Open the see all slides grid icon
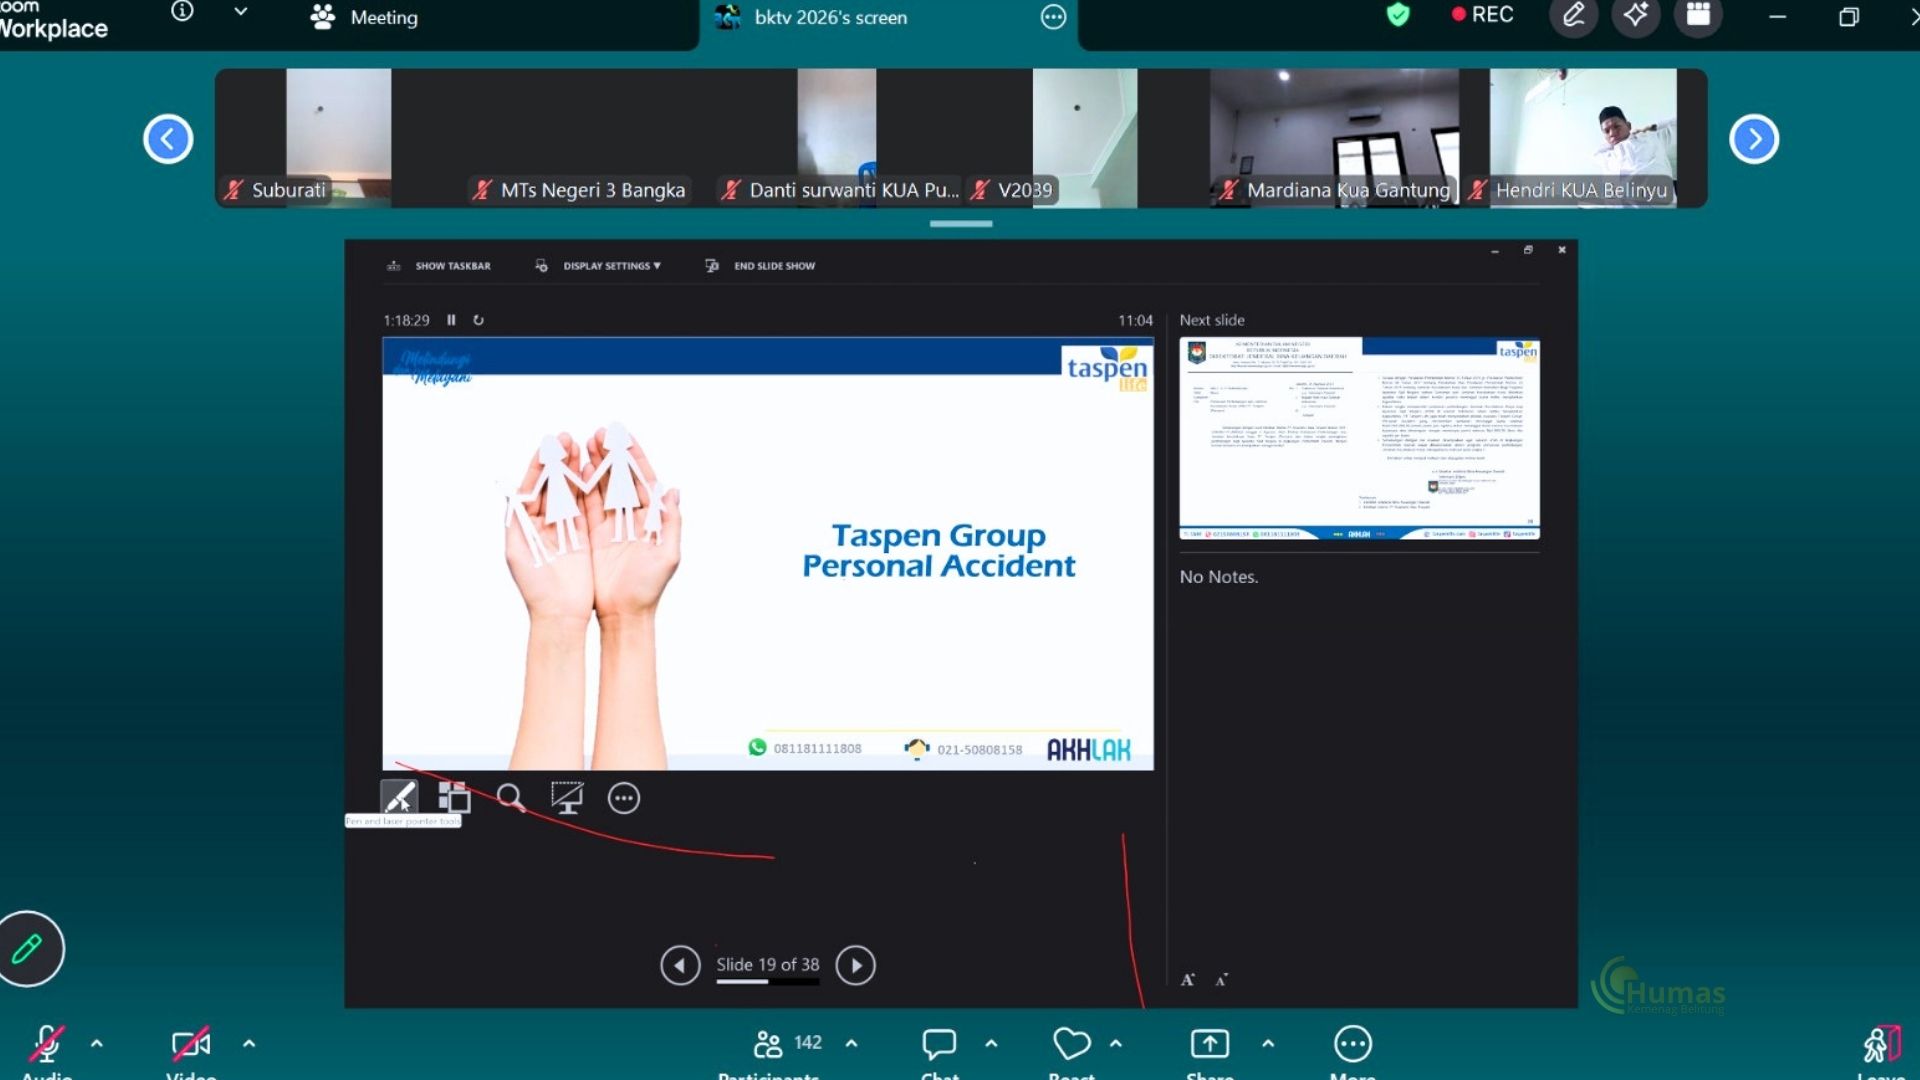 coord(454,798)
